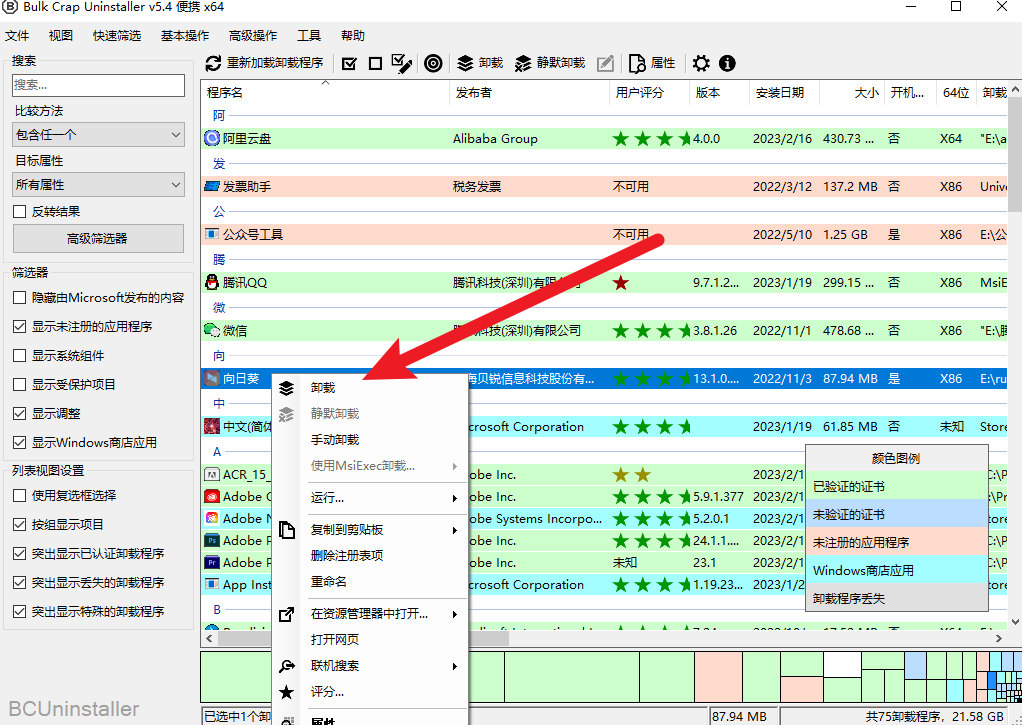This screenshot has height=725, width=1022.
Task: Uncheck 显示未注册的应用程序
Action: tap(20, 327)
